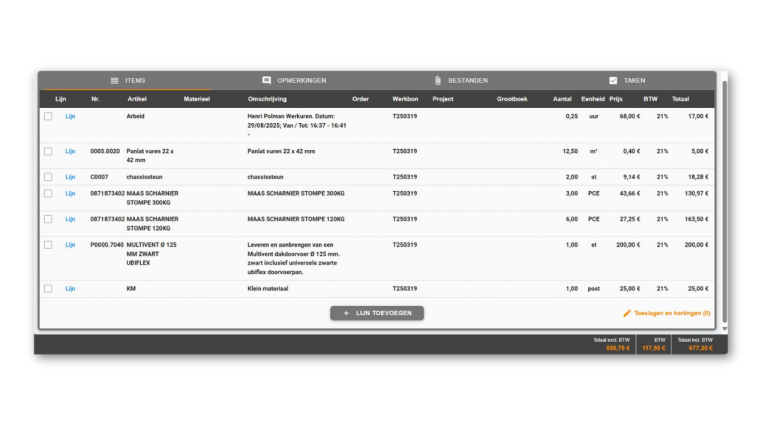
Task: Click the Aantal column header
Action: click(562, 99)
